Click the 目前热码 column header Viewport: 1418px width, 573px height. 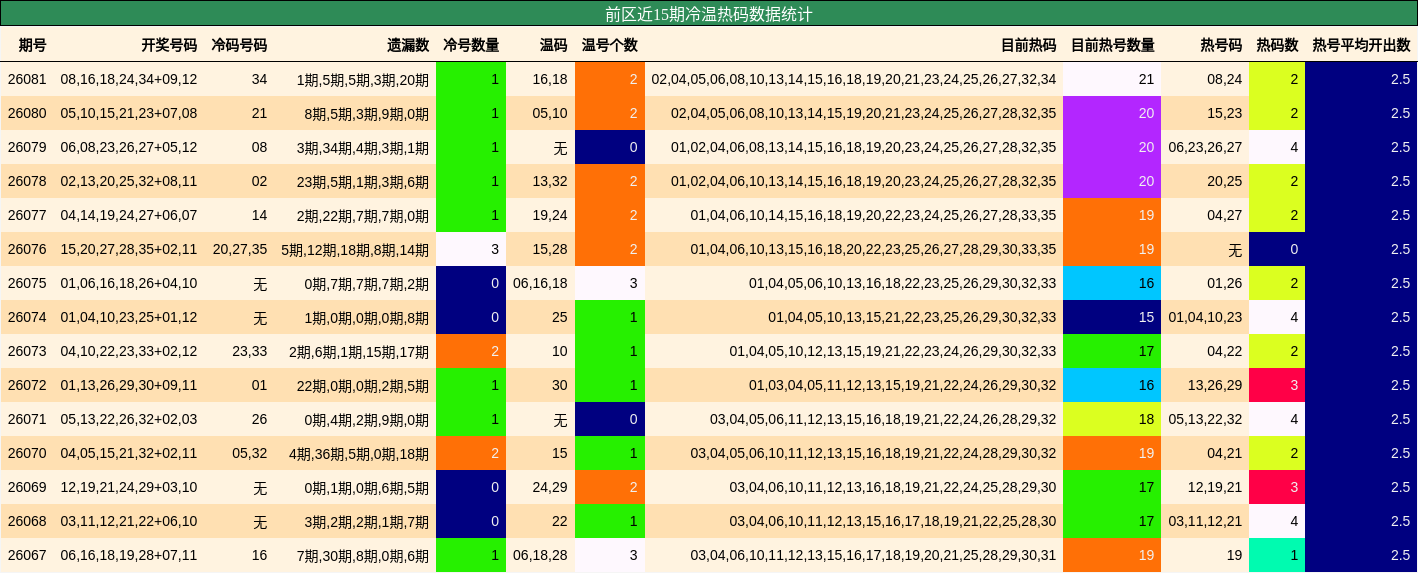click(x=1028, y=45)
